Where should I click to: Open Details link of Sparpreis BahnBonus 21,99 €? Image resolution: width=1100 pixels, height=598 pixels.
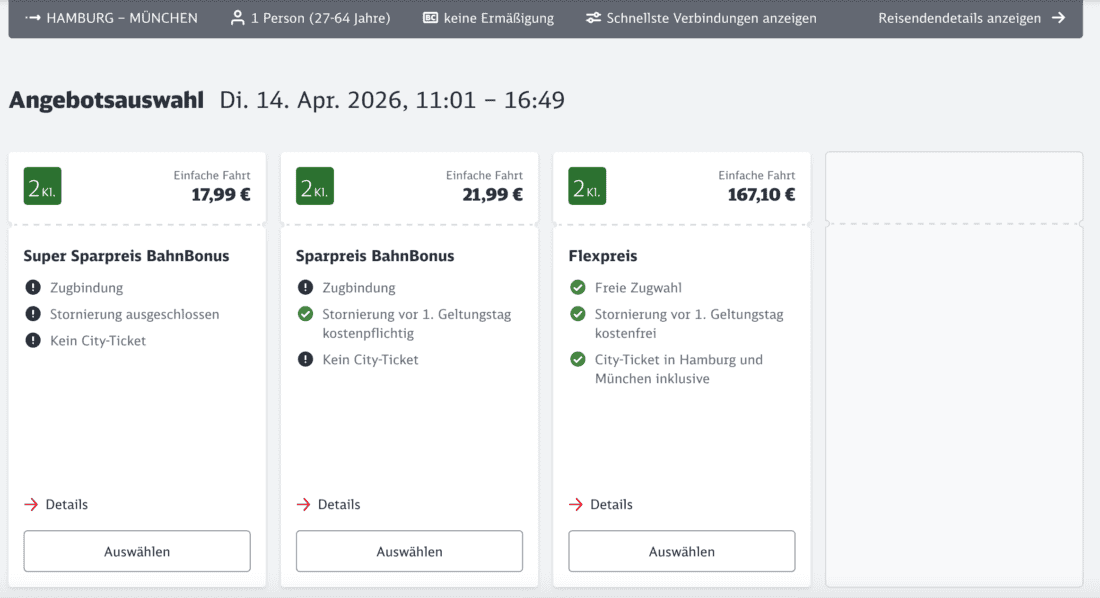(328, 504)
